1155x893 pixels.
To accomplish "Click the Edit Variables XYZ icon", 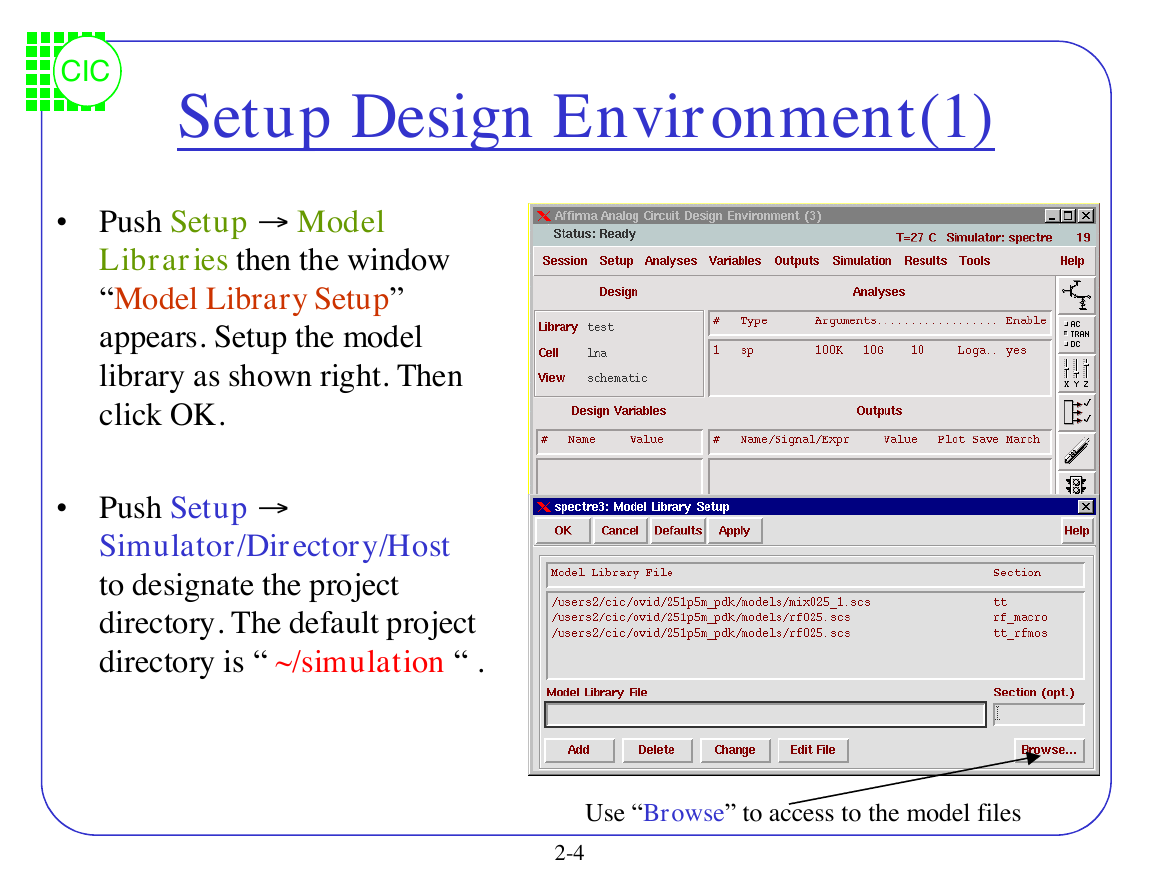I will pyautogui.click(x=1076, y=373).
